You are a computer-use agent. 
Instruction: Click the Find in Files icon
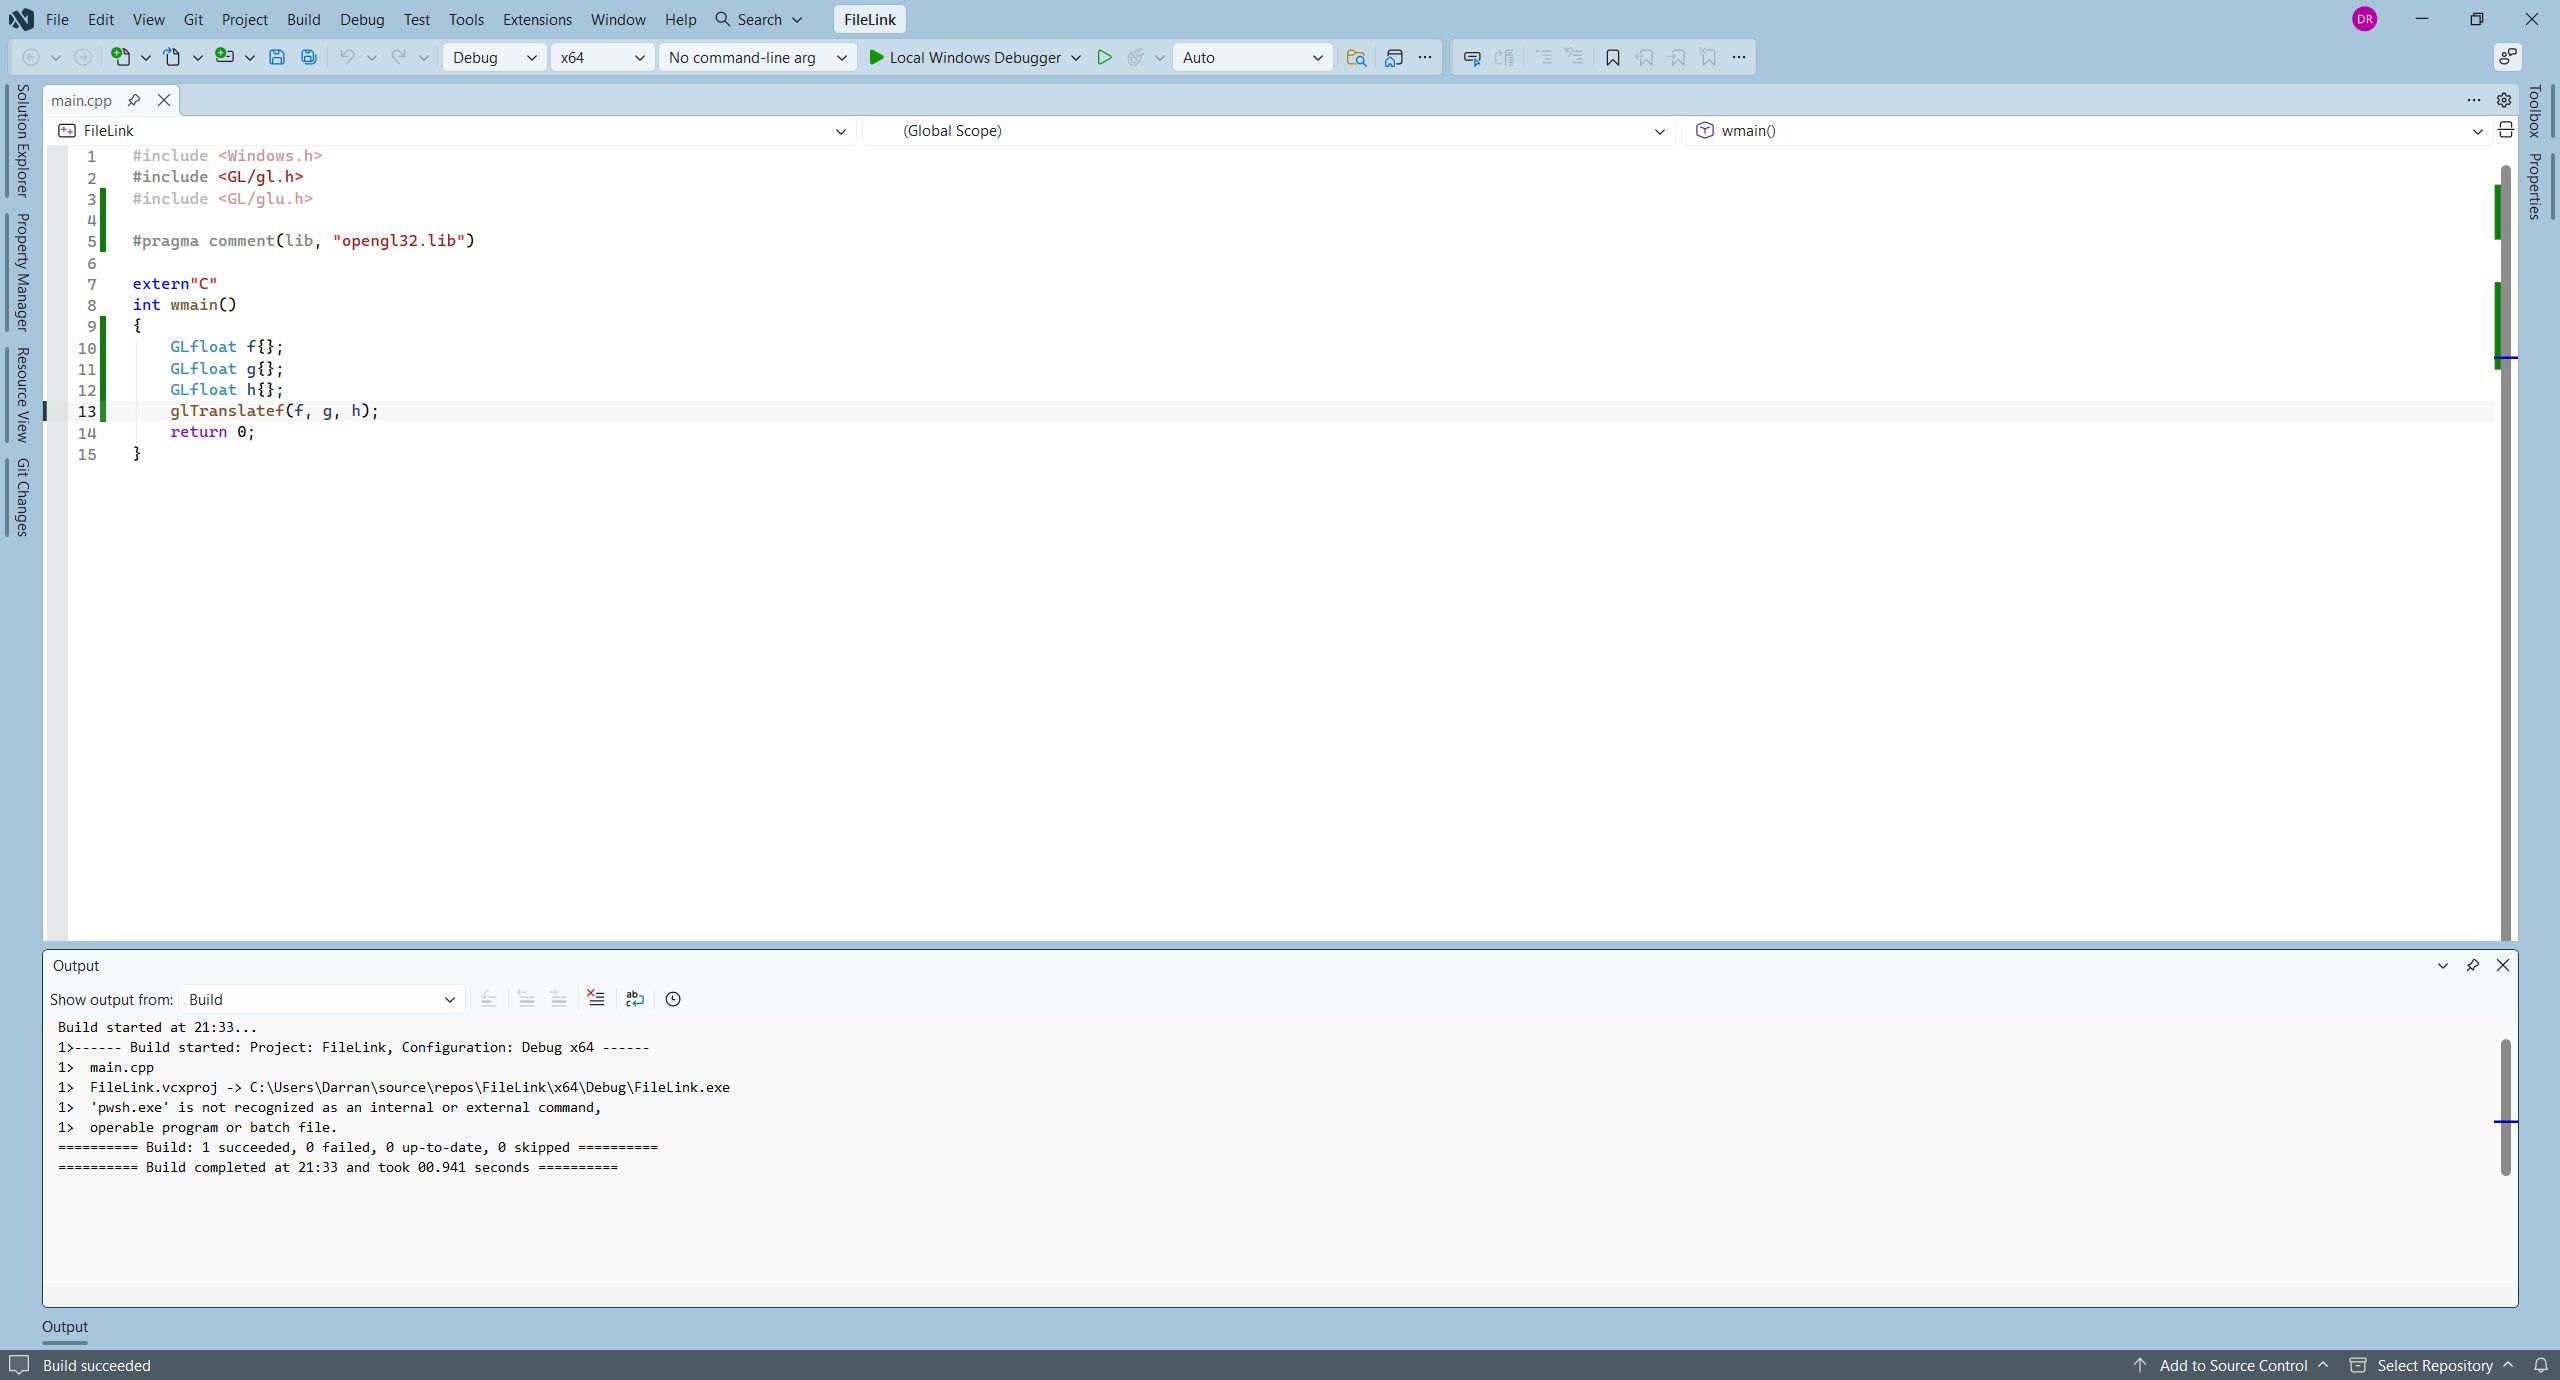point(1356,57)
